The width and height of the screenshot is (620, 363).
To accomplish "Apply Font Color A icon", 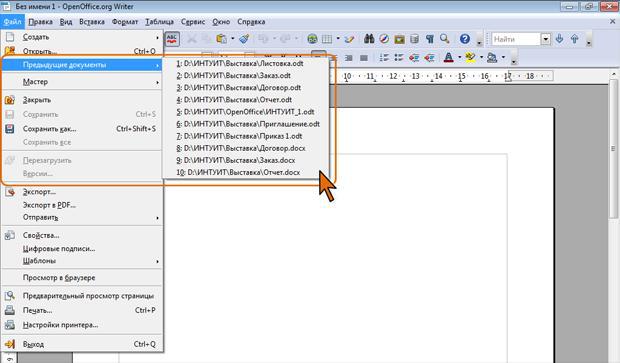I will (448, 58).
